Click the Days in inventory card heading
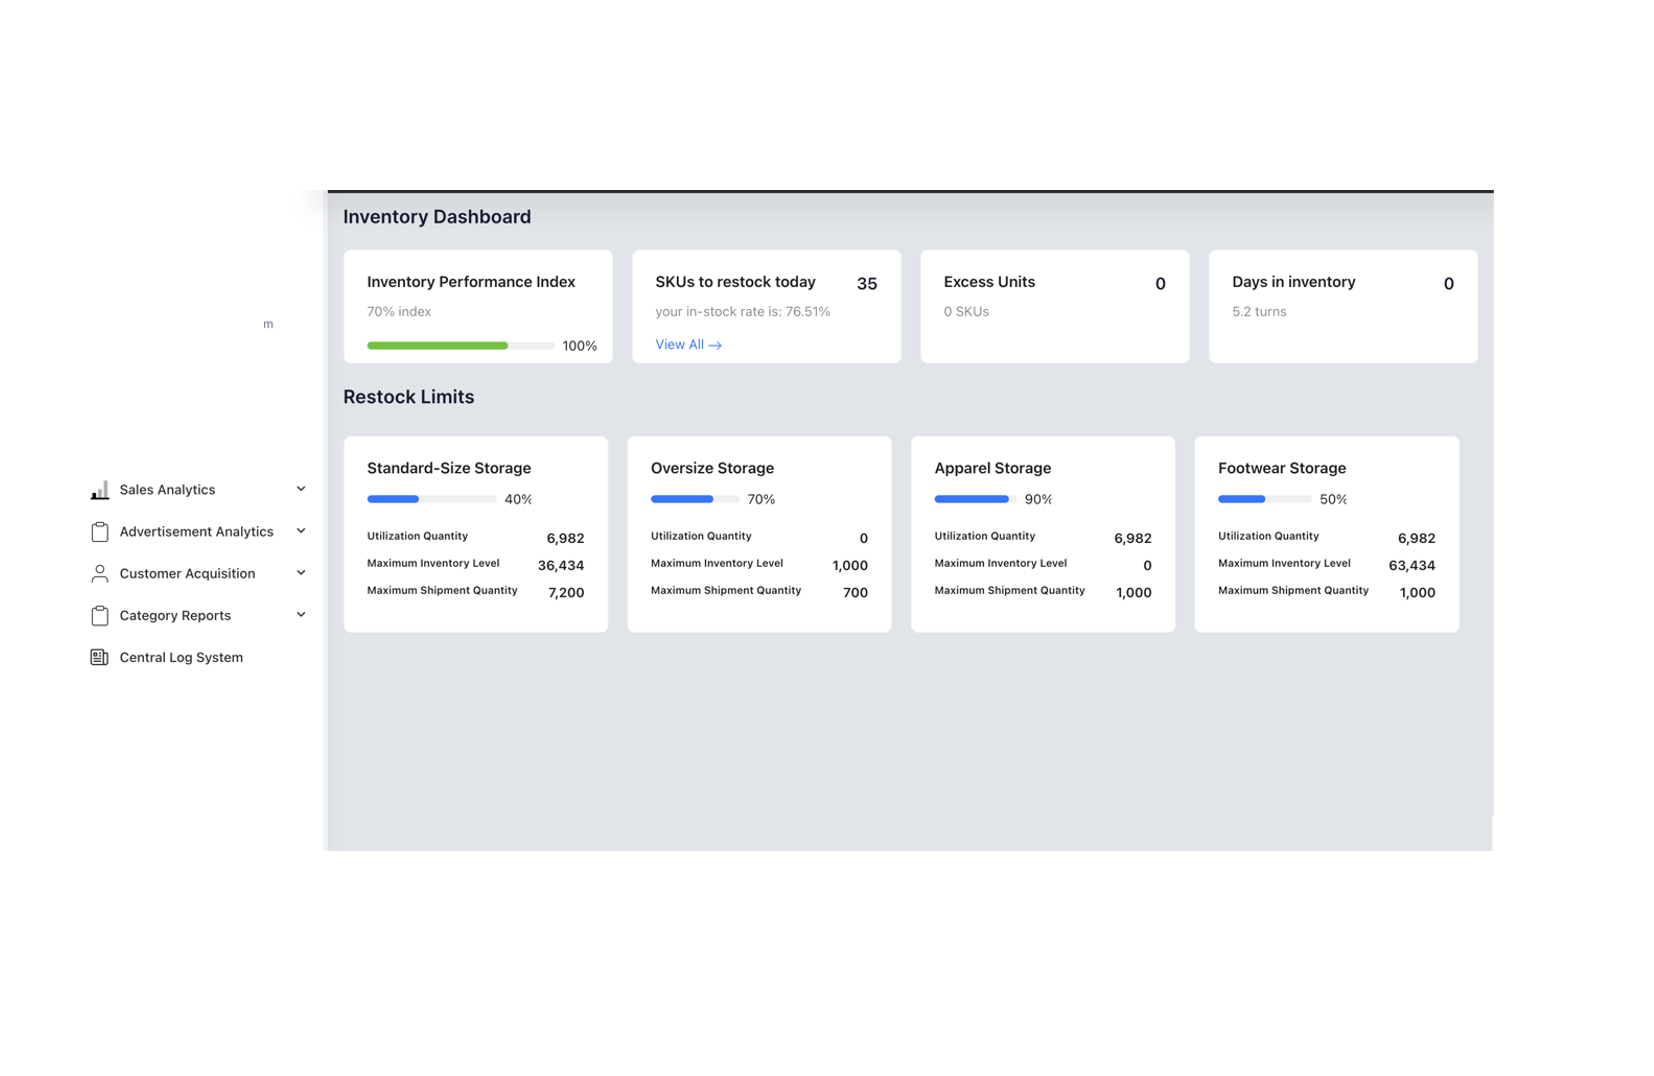Screen dimensions: 1654x1076 coord(1293,282)
